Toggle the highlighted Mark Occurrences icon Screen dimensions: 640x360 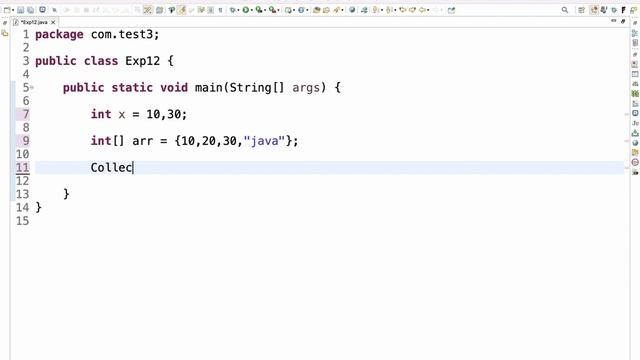pyautogui.click(x=182, y=10)
